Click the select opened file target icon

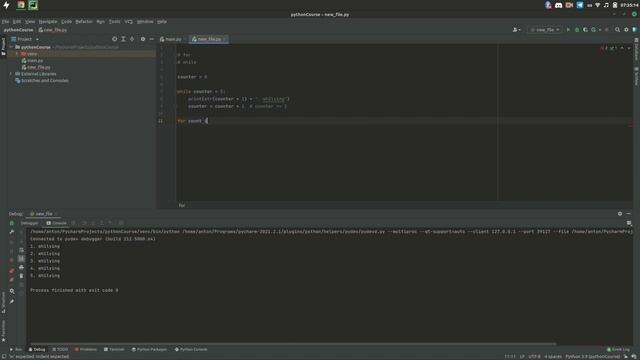click(114, 39)
